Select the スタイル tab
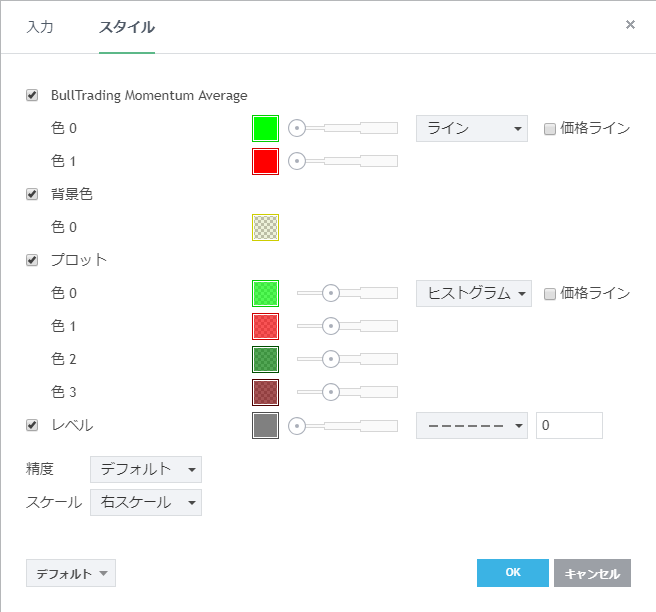The height and width of the screenshot is (612, 656). tap(126, 27)
